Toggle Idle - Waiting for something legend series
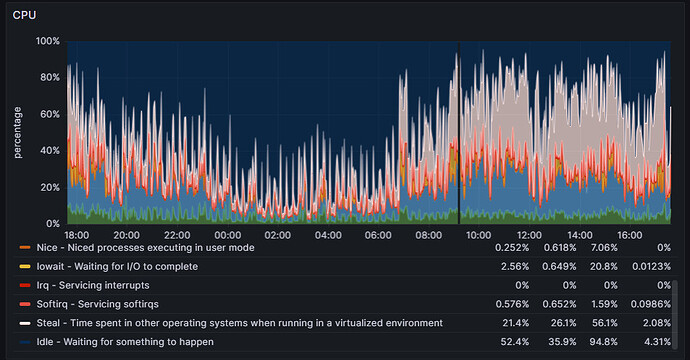The width and height of the screenshot is (690, 360). (x=125, y=342)
